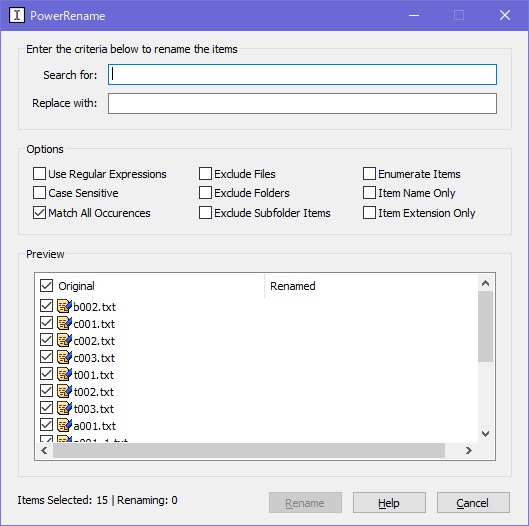Uncheck the c001.txt item checkbox
The width and height of the screenshot is (529, 526).
click(46, 323)
